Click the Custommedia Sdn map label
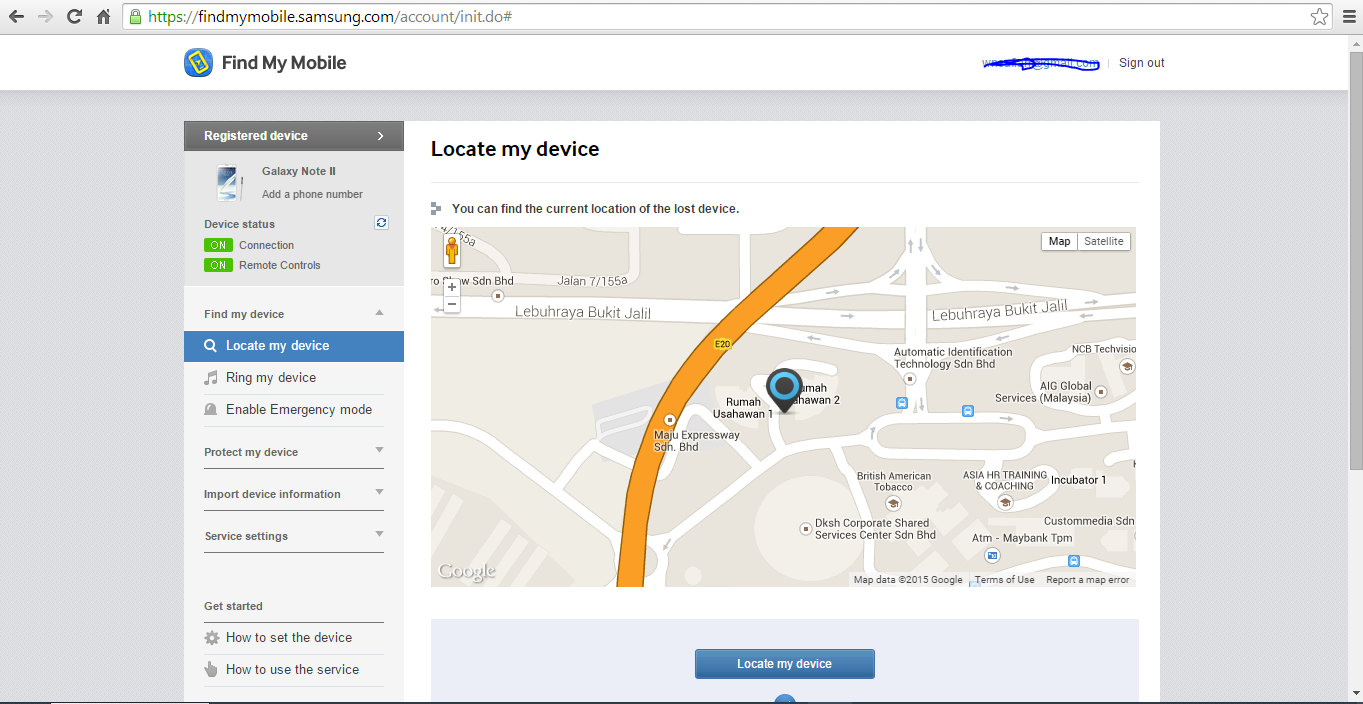Screen dimensions: 1363x704 [x=1089, y=521]
